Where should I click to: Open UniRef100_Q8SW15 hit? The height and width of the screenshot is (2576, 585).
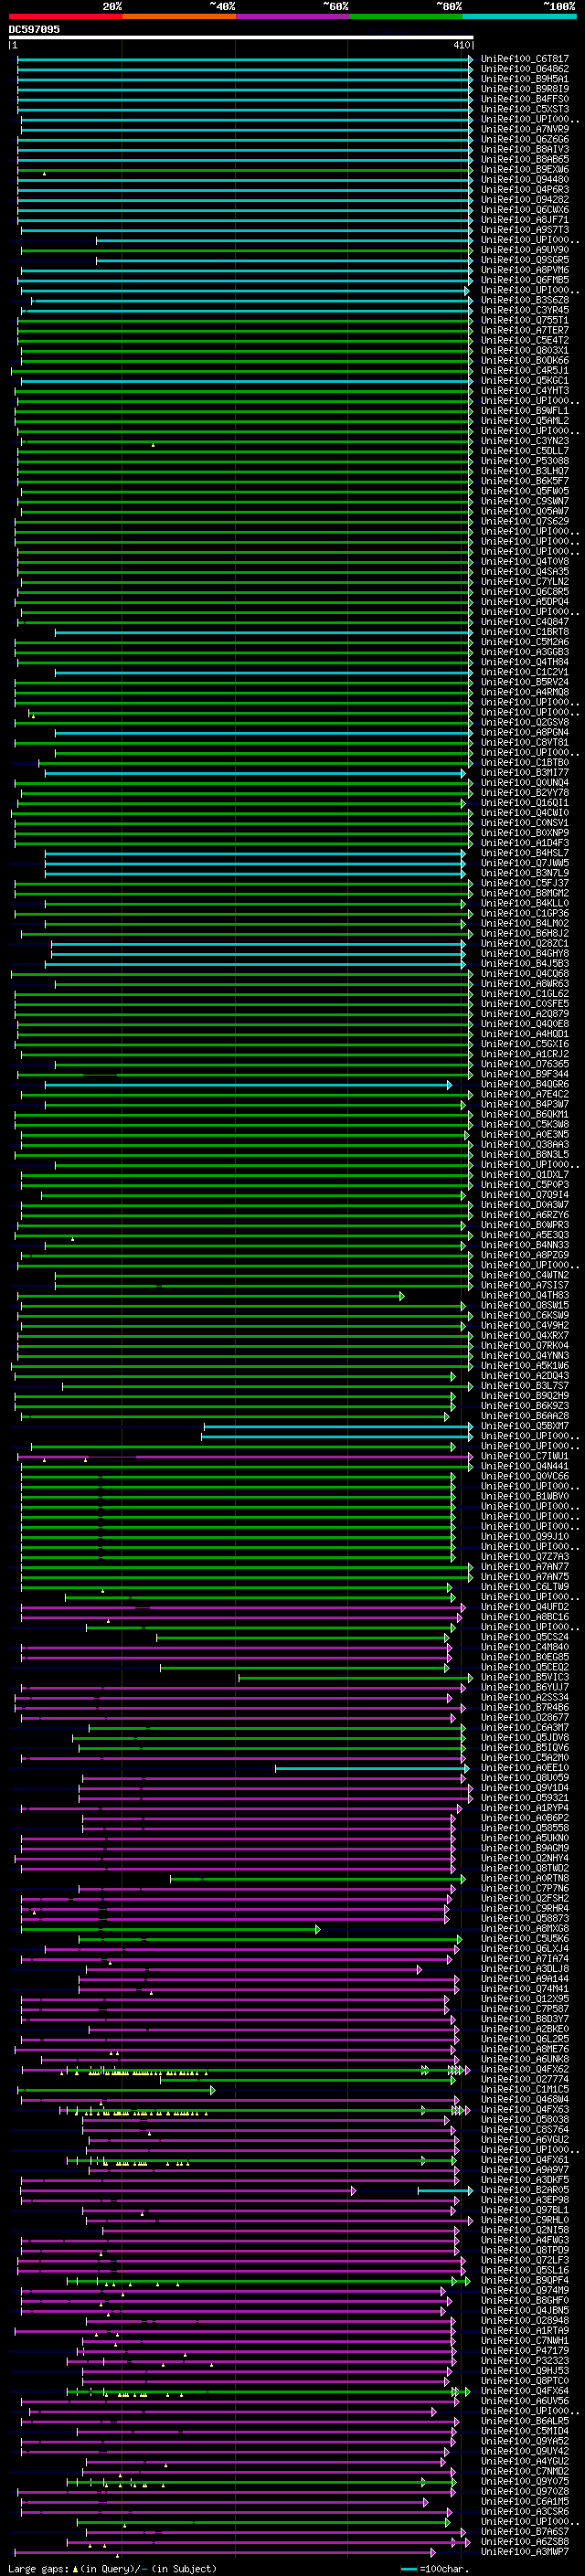coord(525,1305)
